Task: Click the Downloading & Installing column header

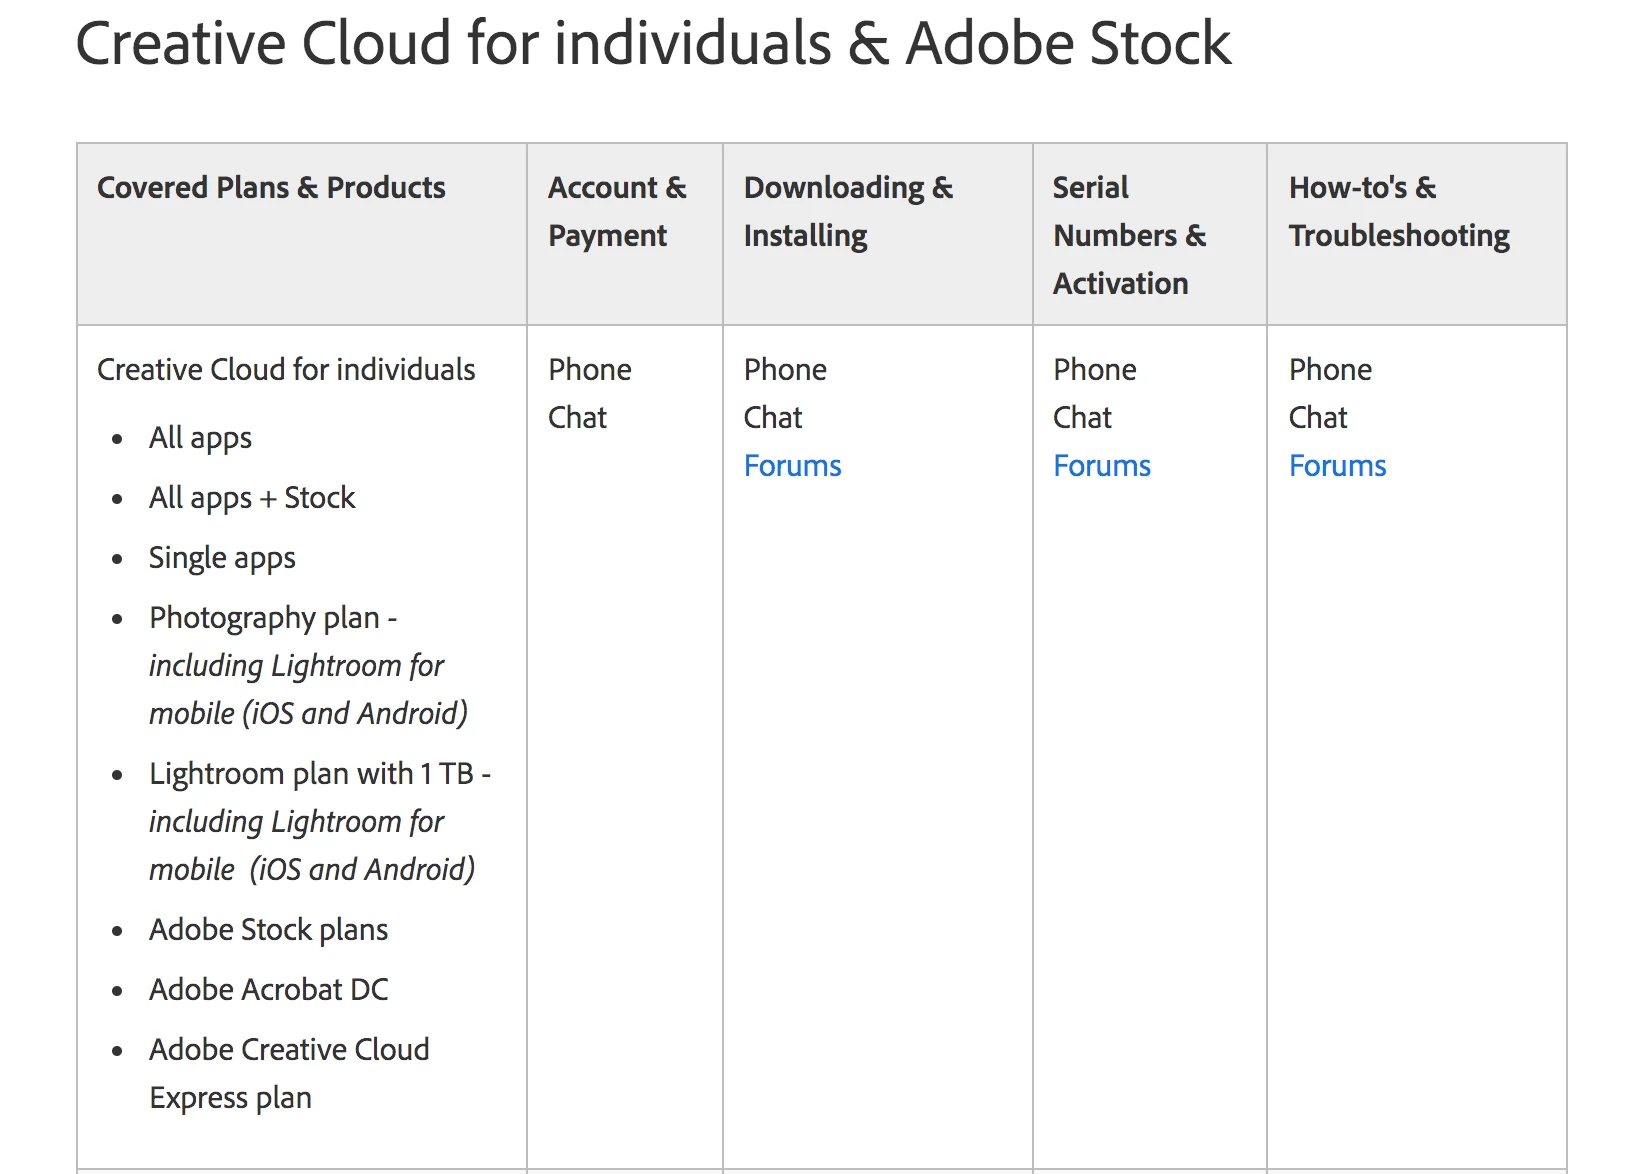Action: click(x=848, y=211)
